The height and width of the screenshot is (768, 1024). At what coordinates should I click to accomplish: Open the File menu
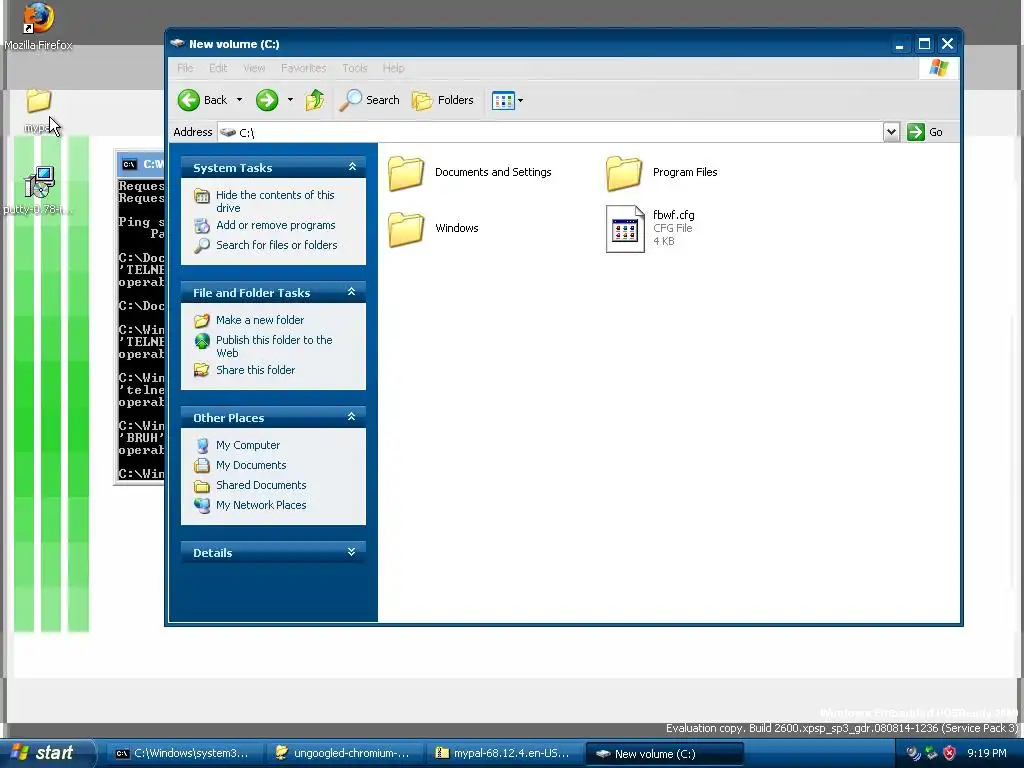[x=185, y=68]
